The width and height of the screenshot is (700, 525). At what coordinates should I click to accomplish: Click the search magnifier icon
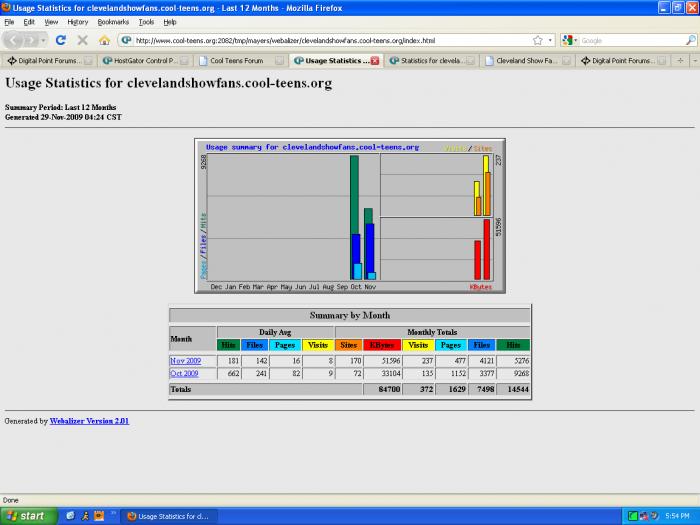[x=690, y=40]
